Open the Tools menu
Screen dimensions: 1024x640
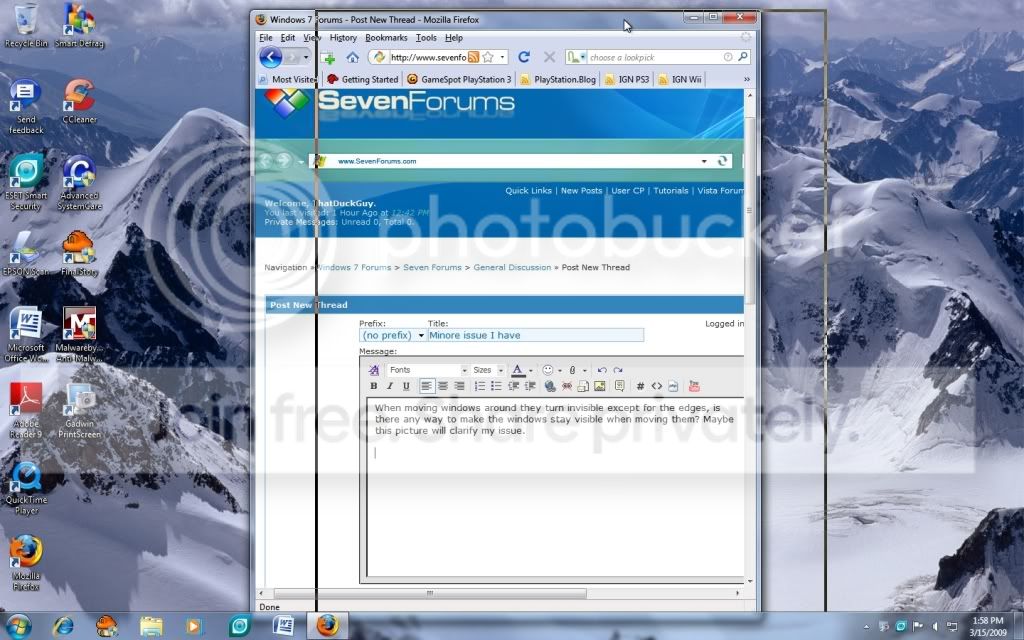(x=426, y=38)
